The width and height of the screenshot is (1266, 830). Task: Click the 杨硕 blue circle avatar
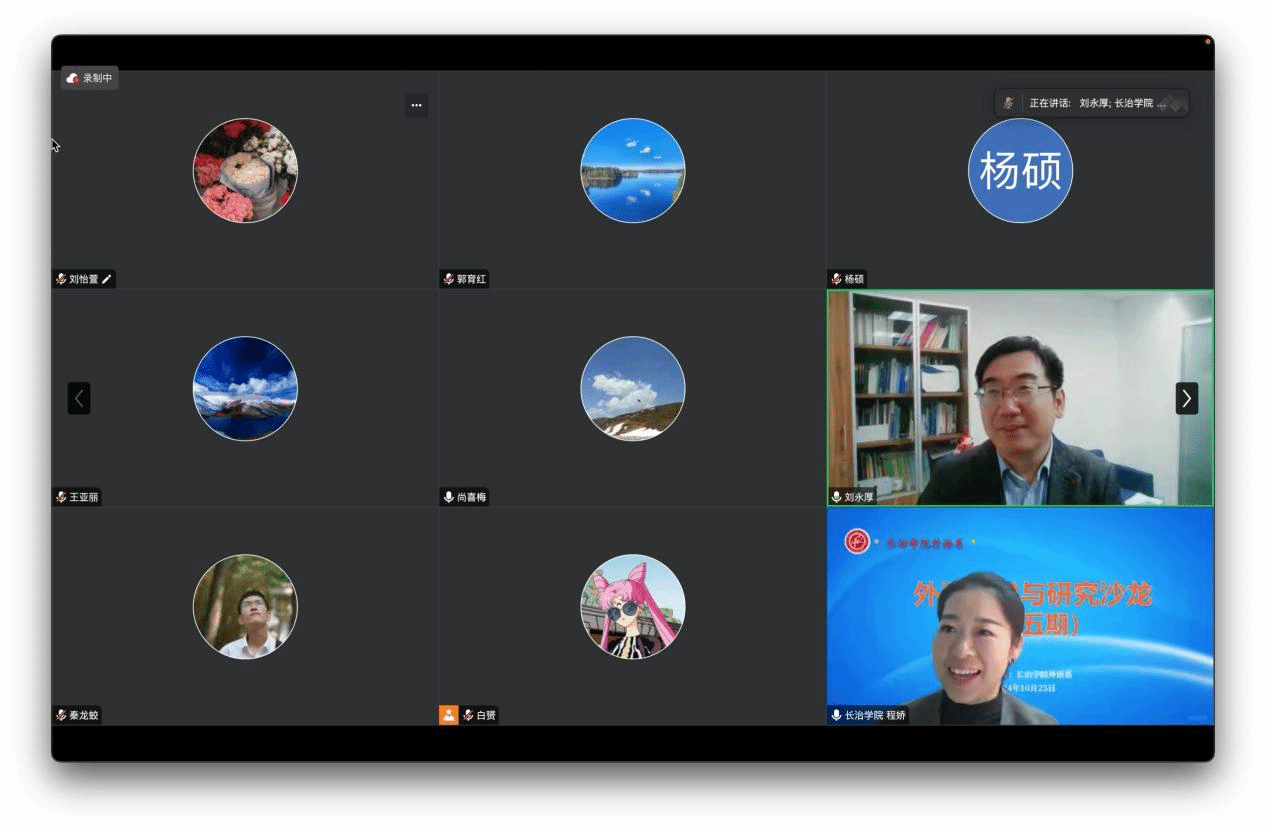[1020, 171]
